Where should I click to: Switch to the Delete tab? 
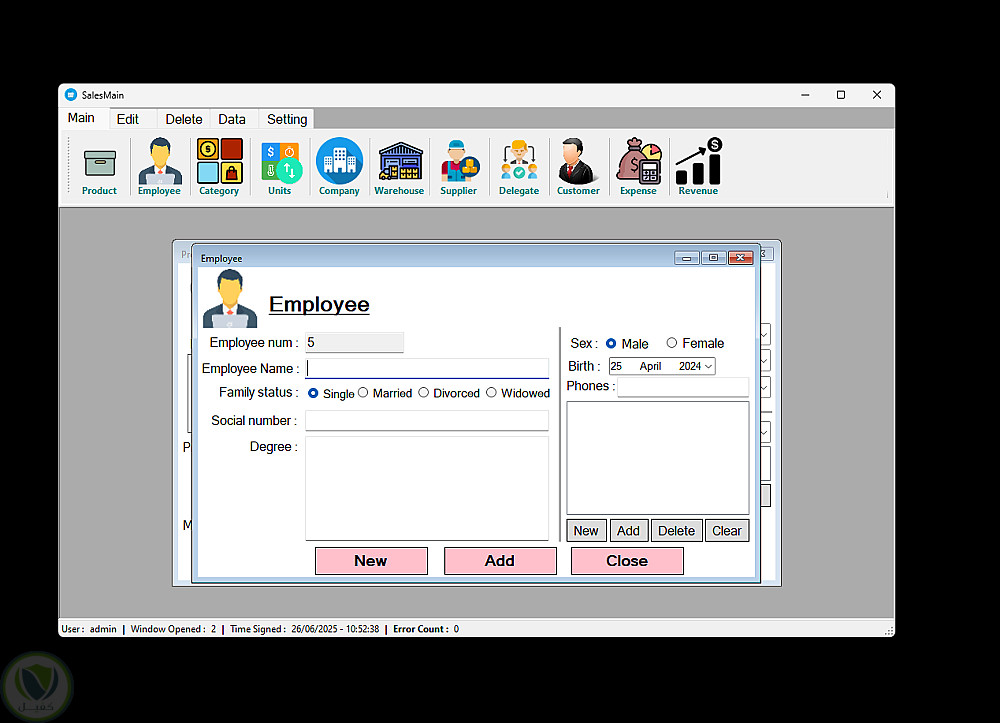point(184,119)
